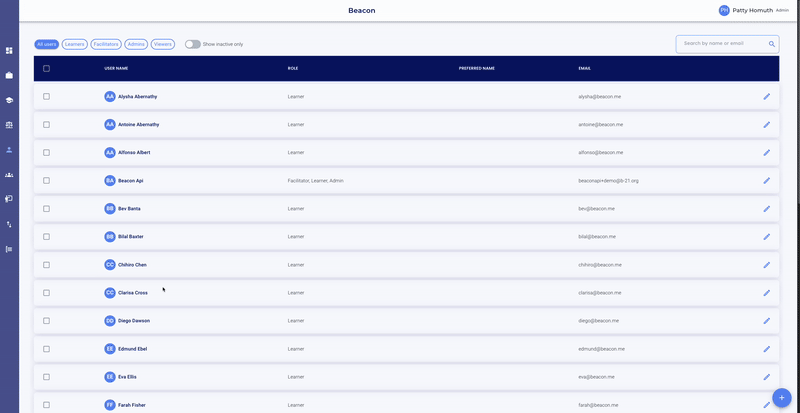Image resolution: width=800 pixels, height=413 pixels.
Task: Tick the checkbox for Antoine Abernathy
Action: point(46,125)
